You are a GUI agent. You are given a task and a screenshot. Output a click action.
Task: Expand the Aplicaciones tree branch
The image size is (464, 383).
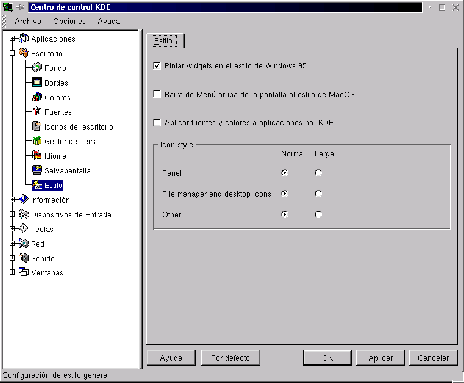click(x=12, y=39)
